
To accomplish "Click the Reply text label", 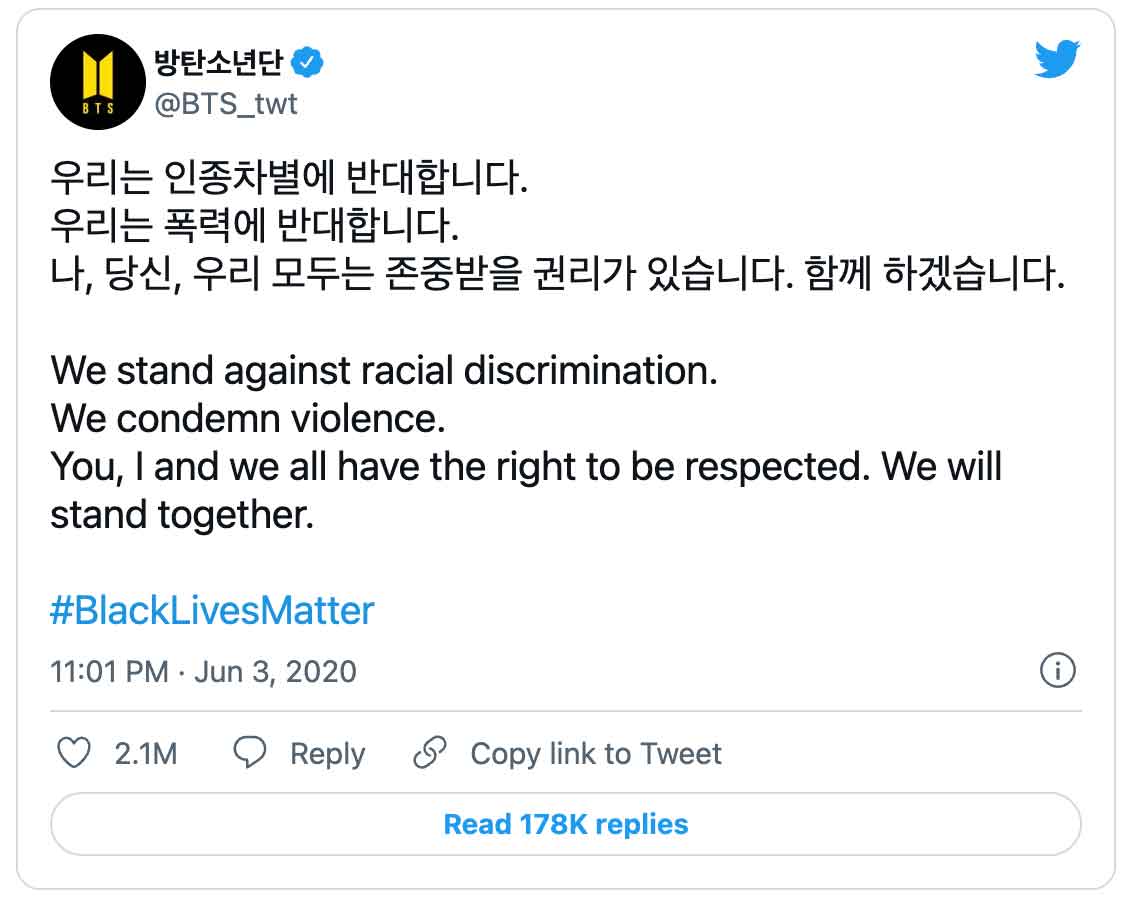I will coord(327,753).
